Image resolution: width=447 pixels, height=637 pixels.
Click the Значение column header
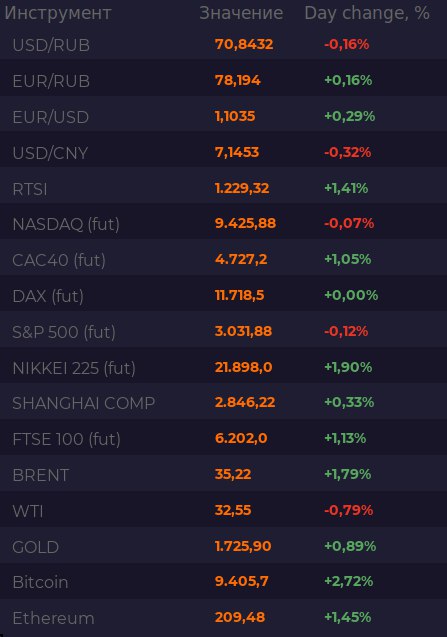[x=241, y=13]
